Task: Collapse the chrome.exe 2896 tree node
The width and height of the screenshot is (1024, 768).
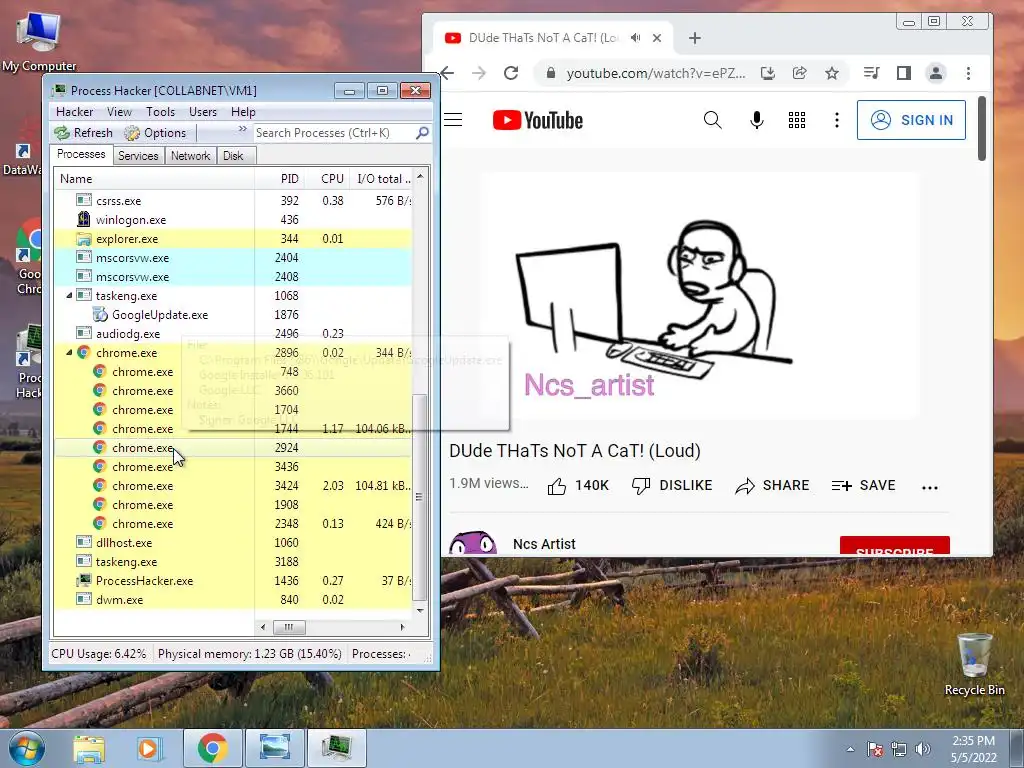Action: tap(69, 353)
